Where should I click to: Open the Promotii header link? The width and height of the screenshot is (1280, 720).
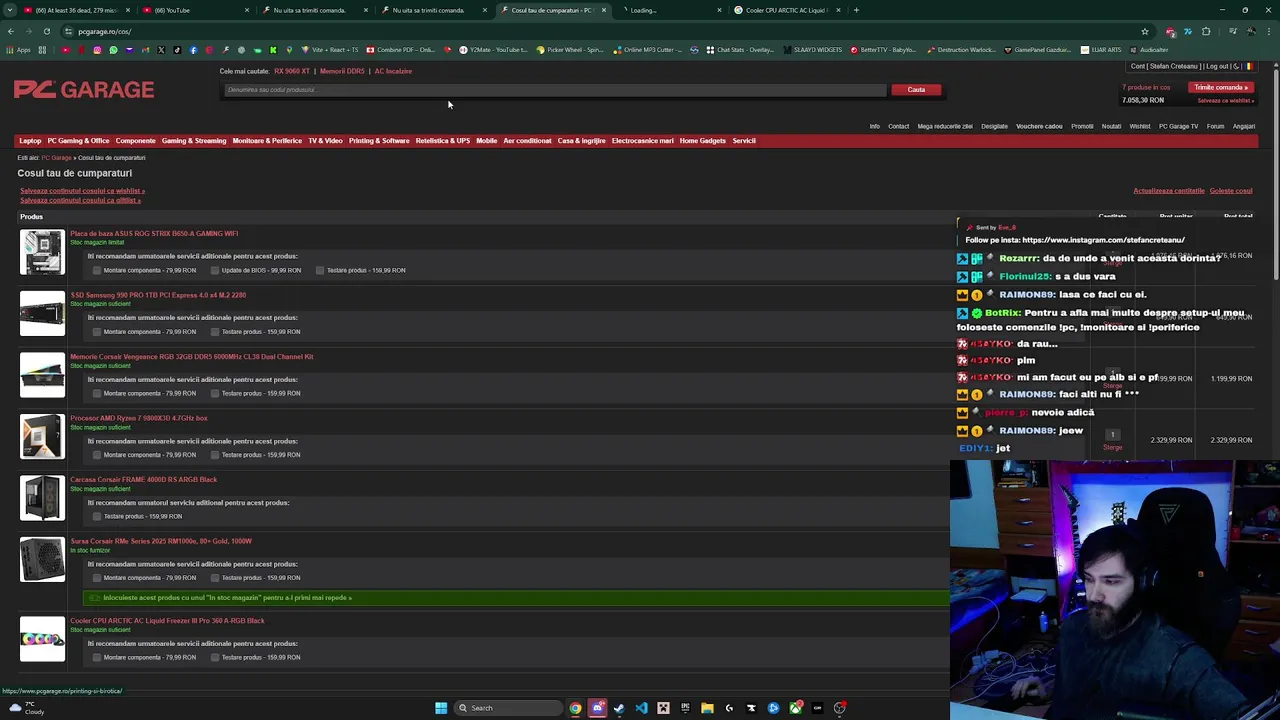(x=1082, y=127)
